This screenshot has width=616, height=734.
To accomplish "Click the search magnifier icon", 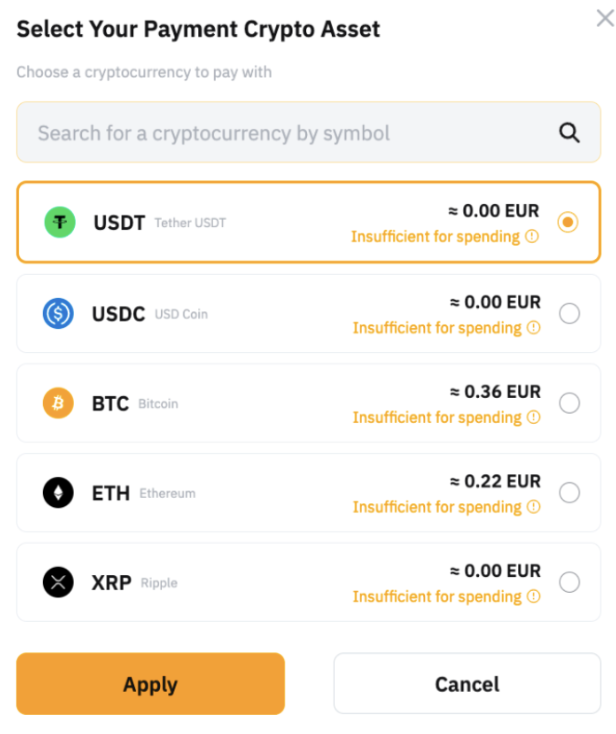I will pyautogui.click(x=569, y=133).
